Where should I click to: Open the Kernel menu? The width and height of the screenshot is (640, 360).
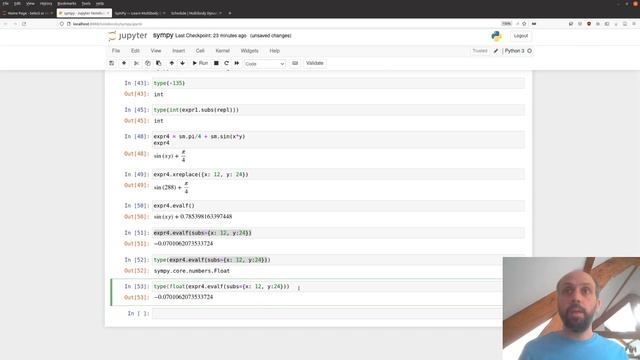point(222,51)
